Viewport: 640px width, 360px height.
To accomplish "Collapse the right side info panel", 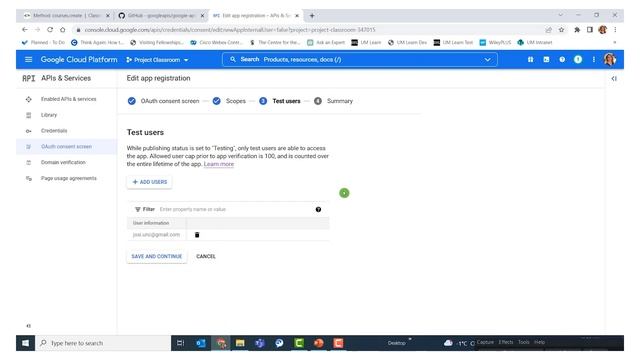I will pyautogui.click(x=614, y=78).
